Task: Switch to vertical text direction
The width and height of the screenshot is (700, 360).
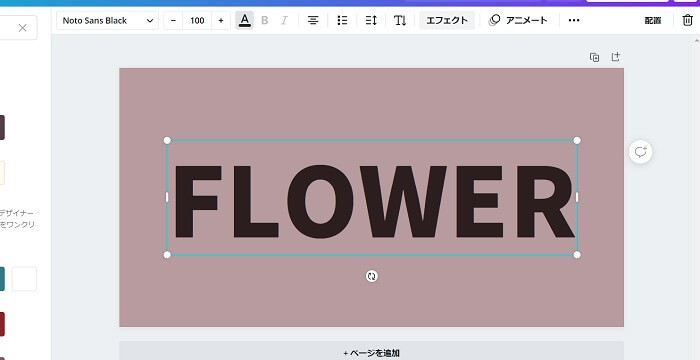Action: coord(400,21)
